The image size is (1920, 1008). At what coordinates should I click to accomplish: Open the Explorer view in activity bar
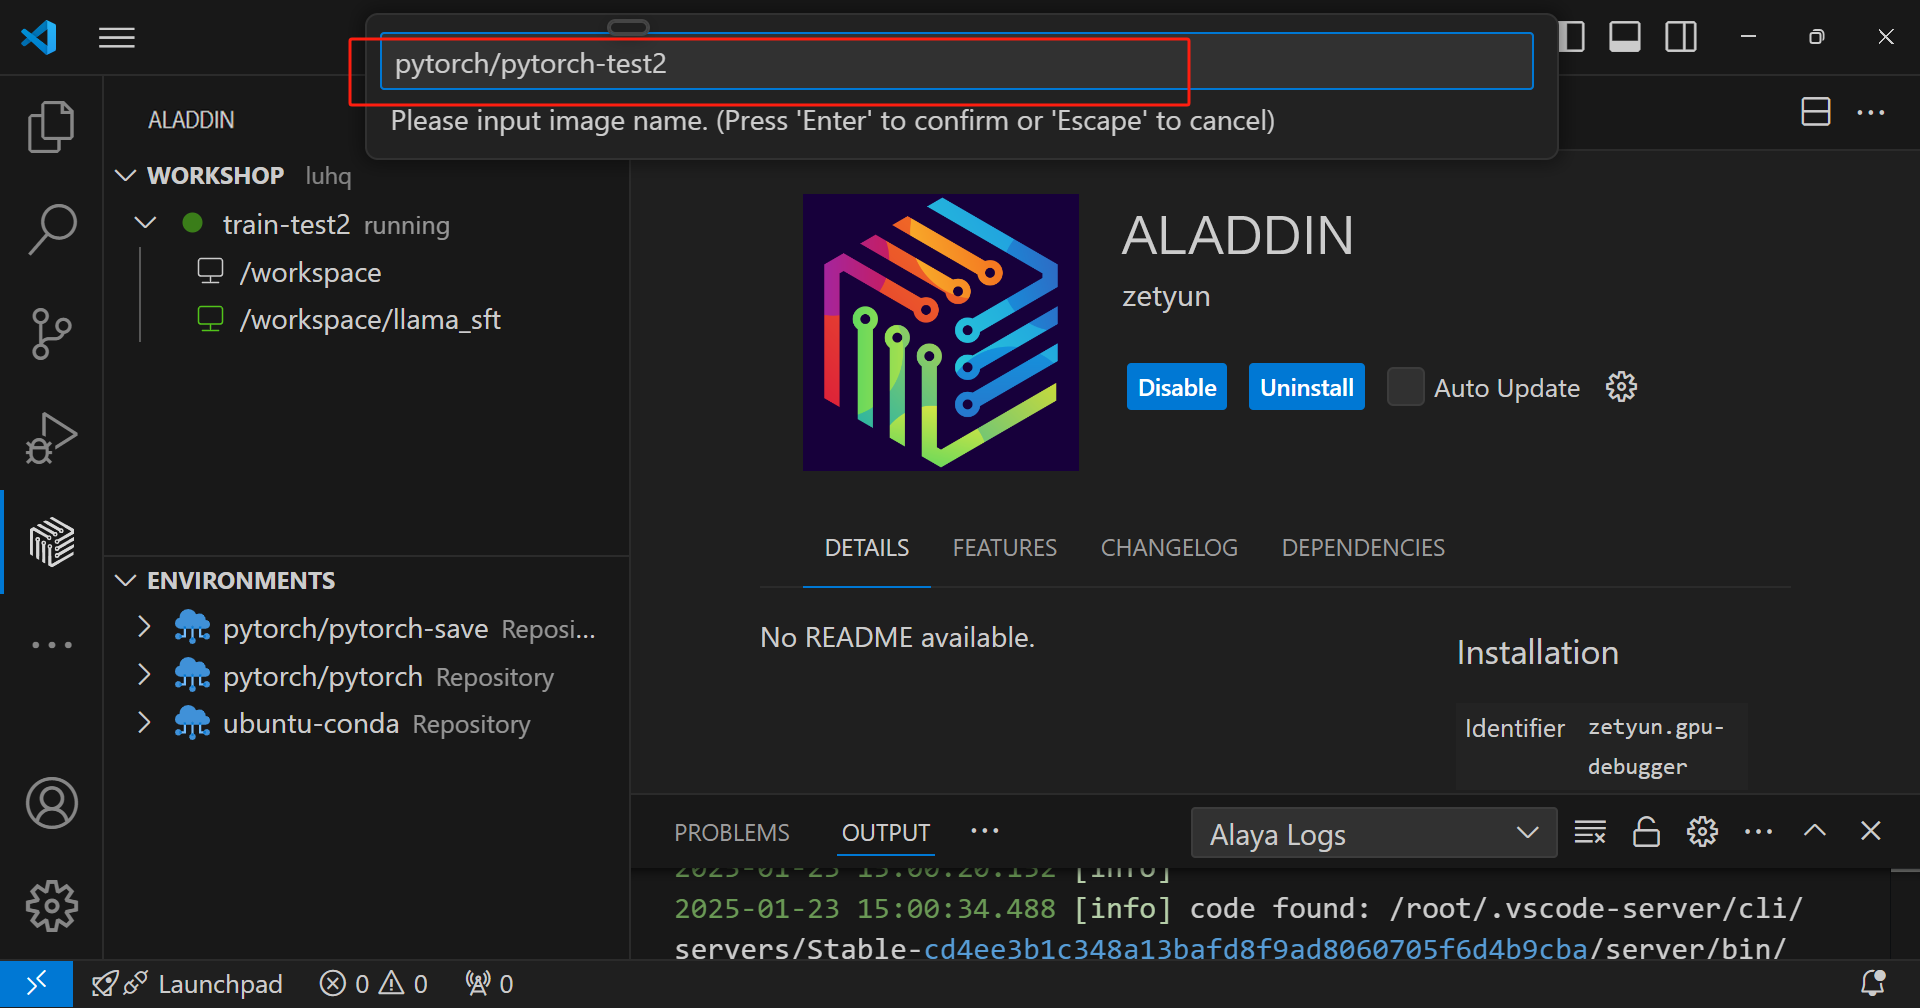click(x=51, y=127)
